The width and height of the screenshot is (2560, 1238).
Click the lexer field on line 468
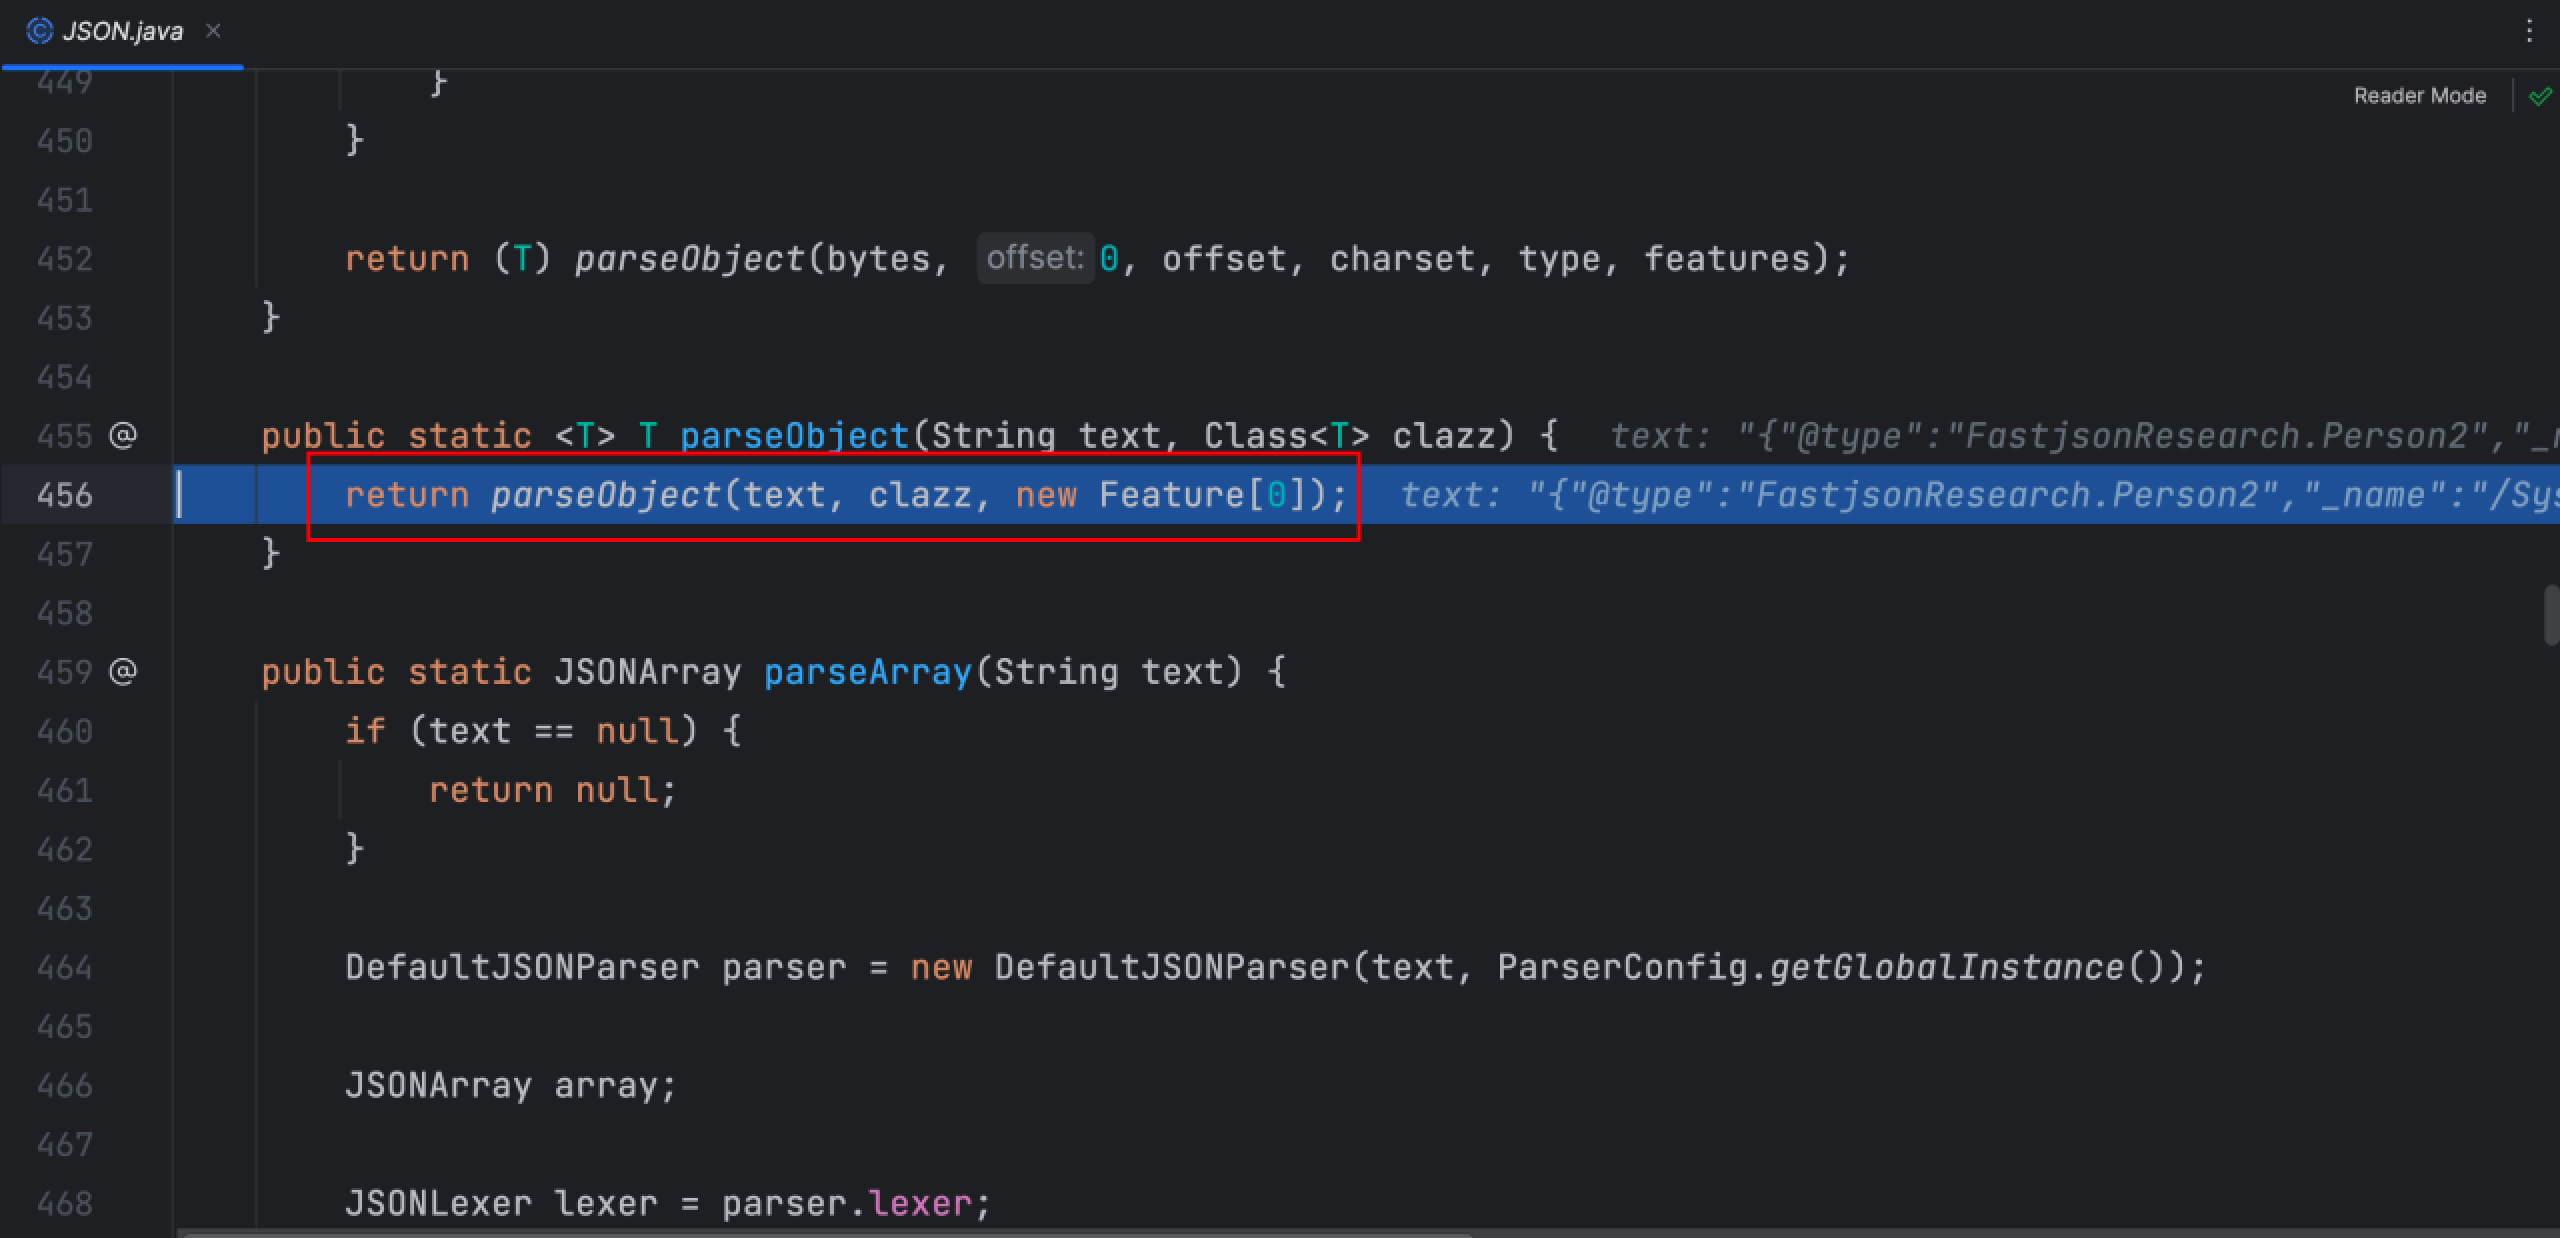(x=919, y=1203)
